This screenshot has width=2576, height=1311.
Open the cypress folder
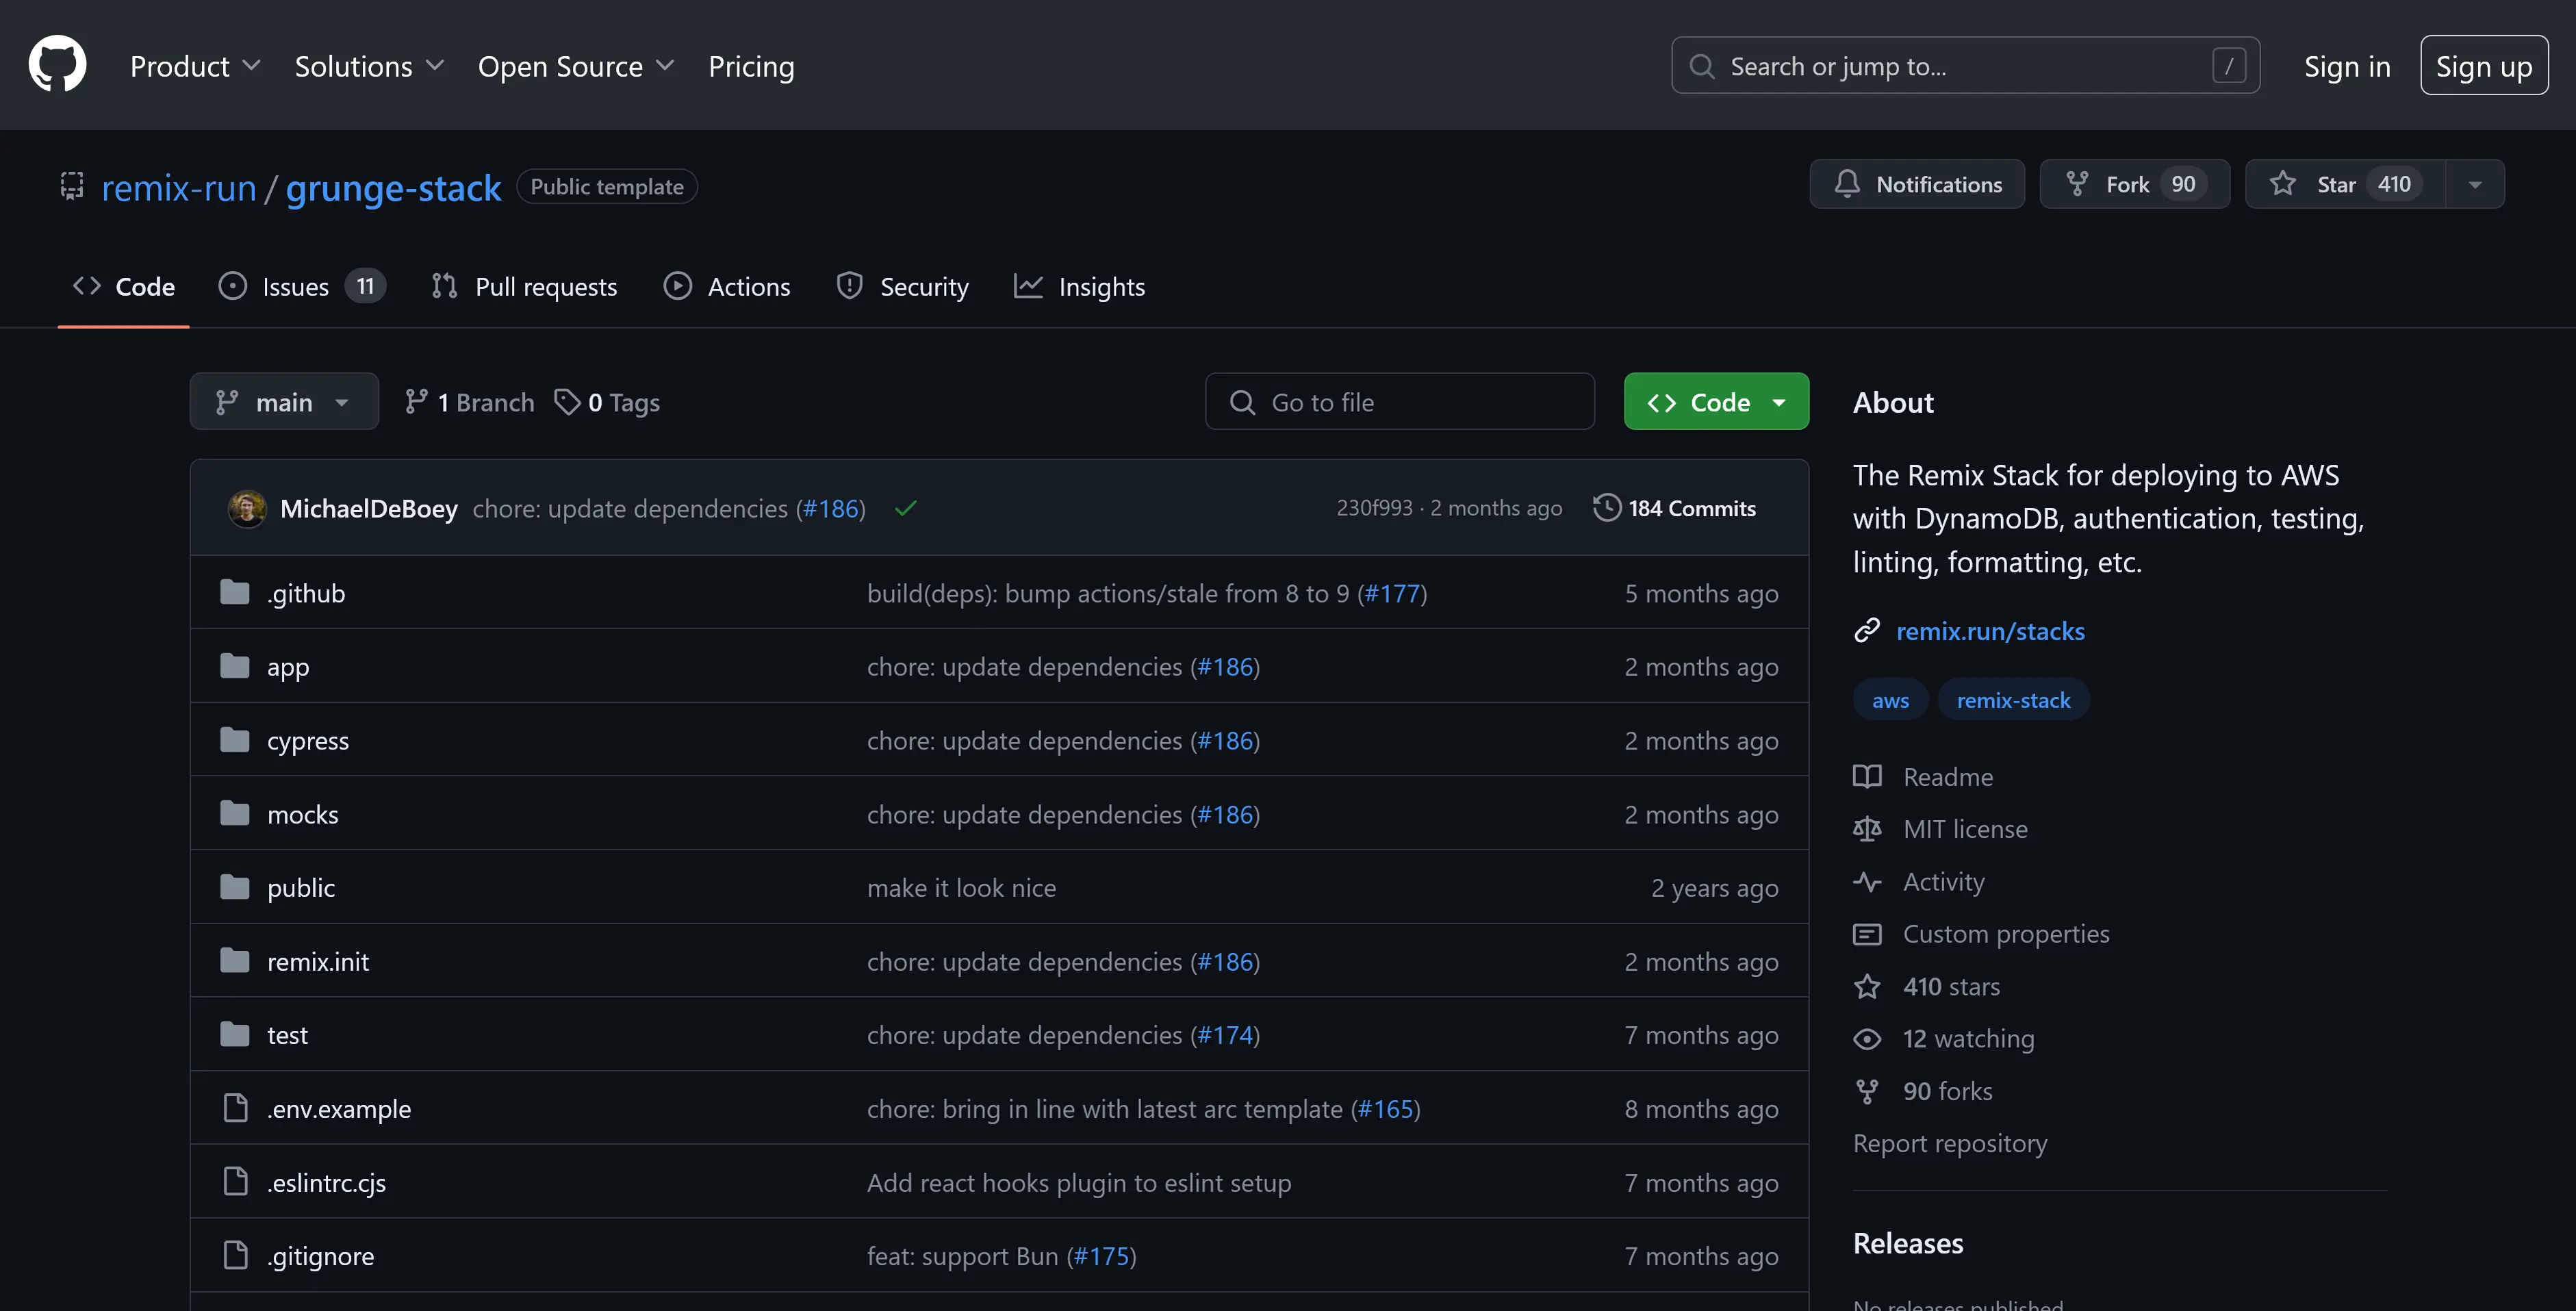coord(308,740)
